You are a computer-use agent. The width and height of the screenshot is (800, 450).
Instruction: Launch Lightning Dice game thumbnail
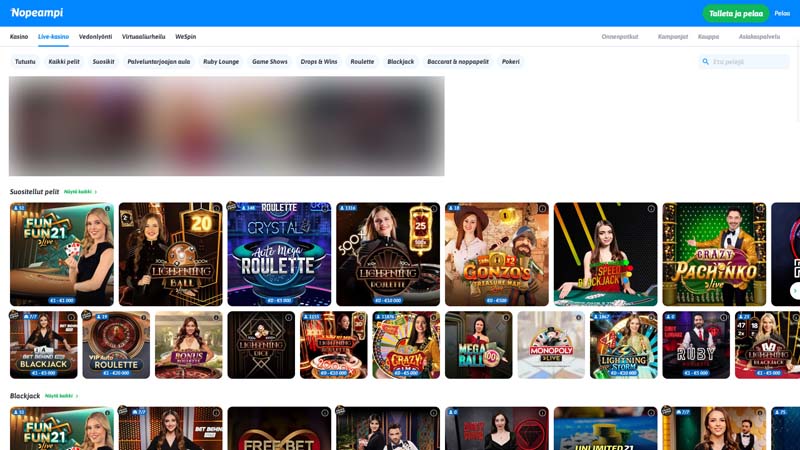pyautogui.click(x=261, y=345)
